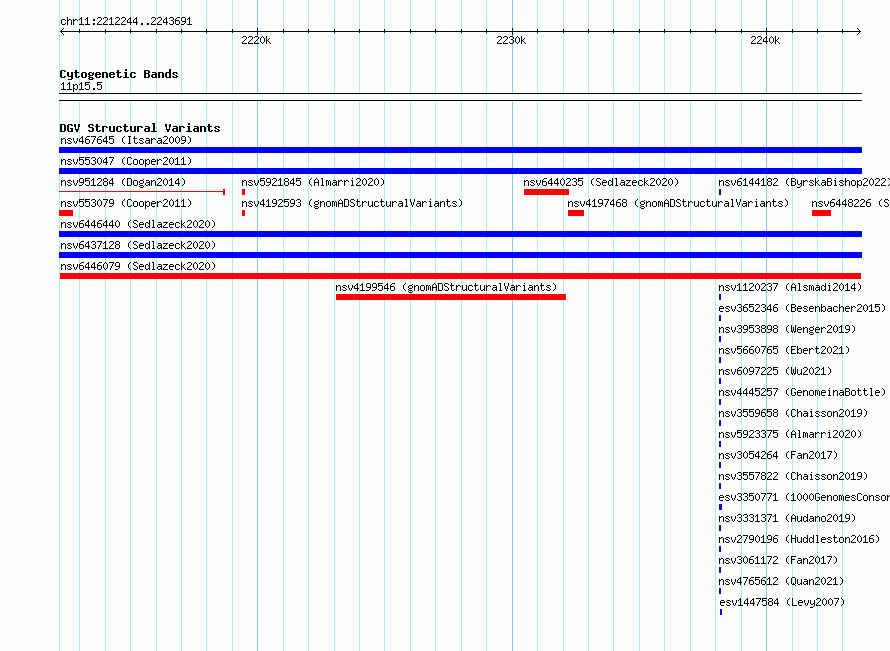Open variant nsv5660765 (Ebert2021) label

point(784,350)
